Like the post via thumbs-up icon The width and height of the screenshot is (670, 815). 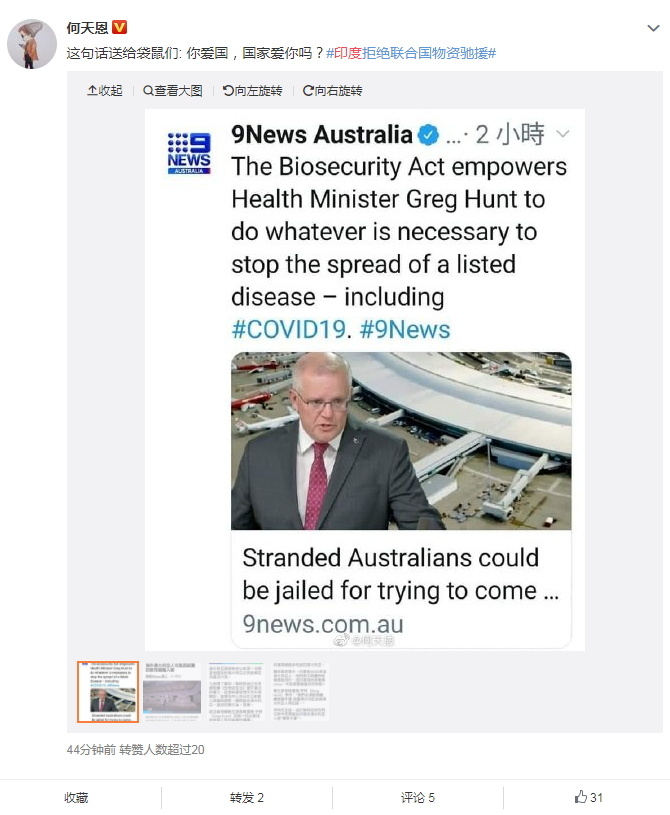coord(581,797)
